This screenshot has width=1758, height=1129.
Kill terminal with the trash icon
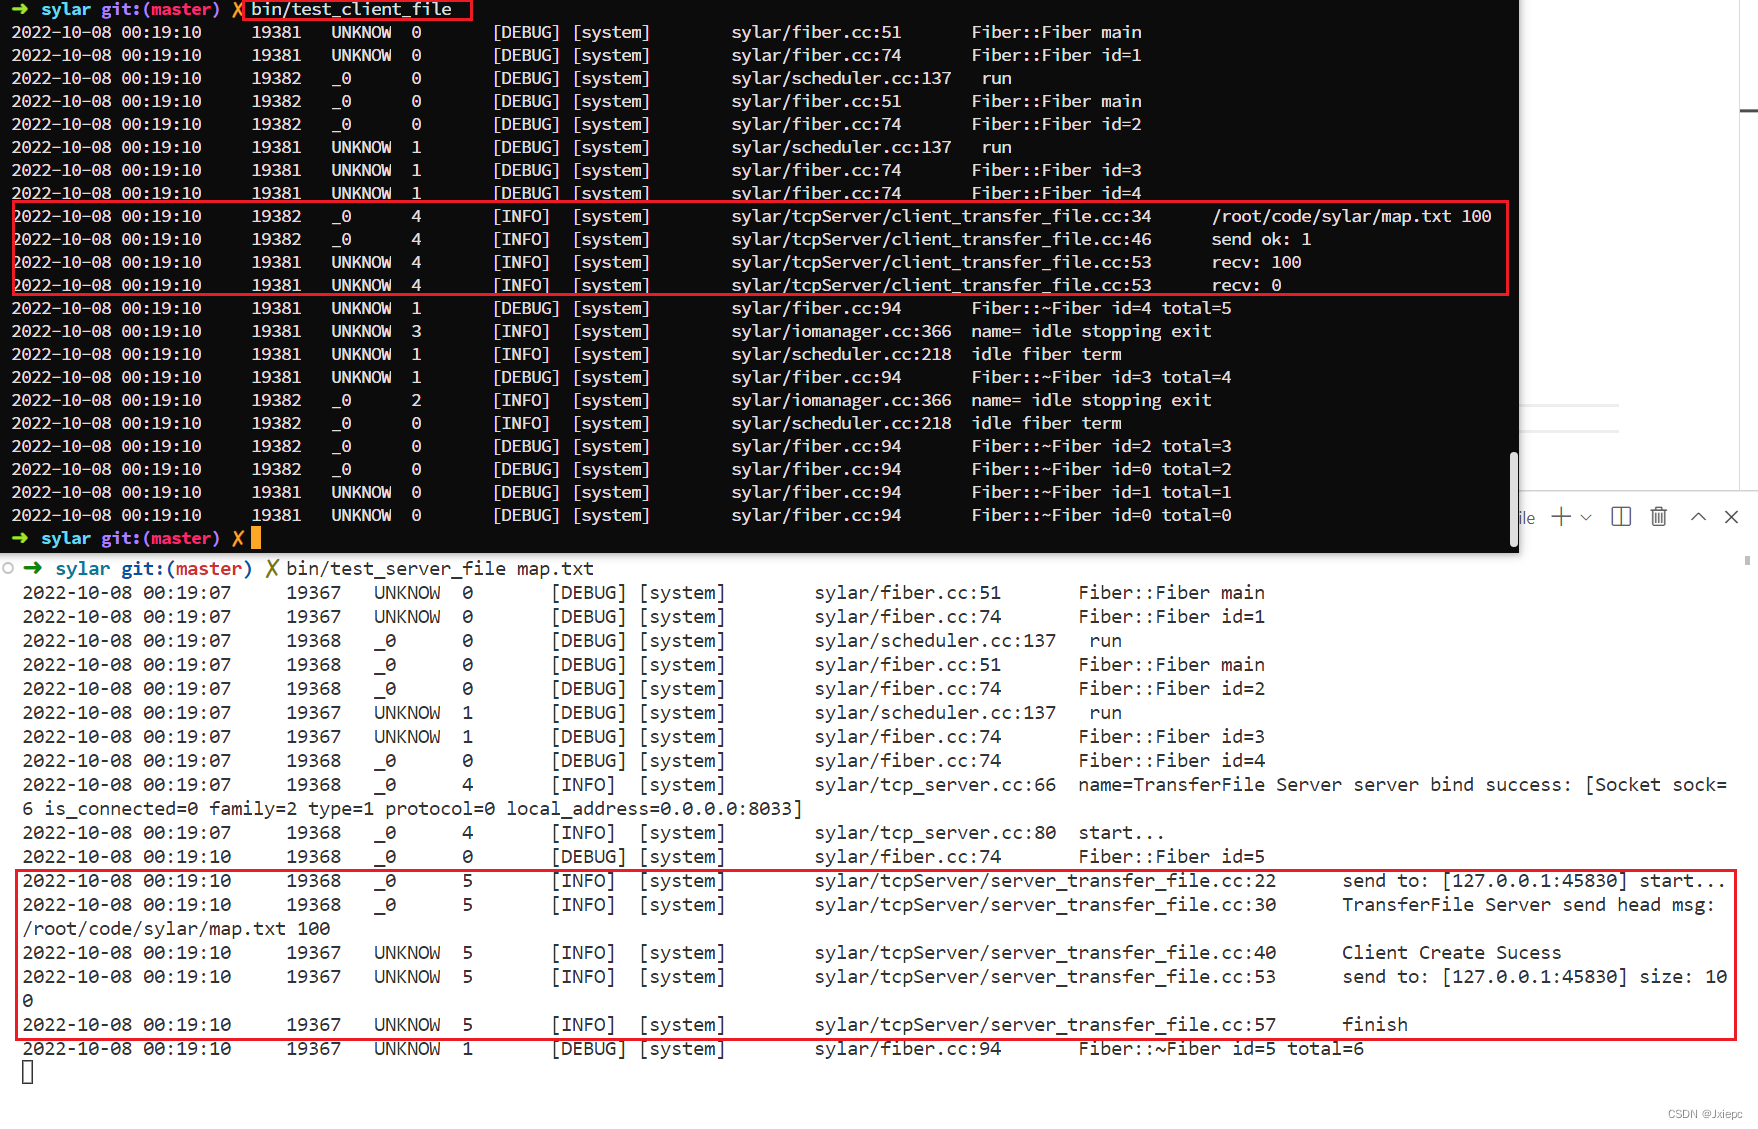click(x=1659, y=517)
